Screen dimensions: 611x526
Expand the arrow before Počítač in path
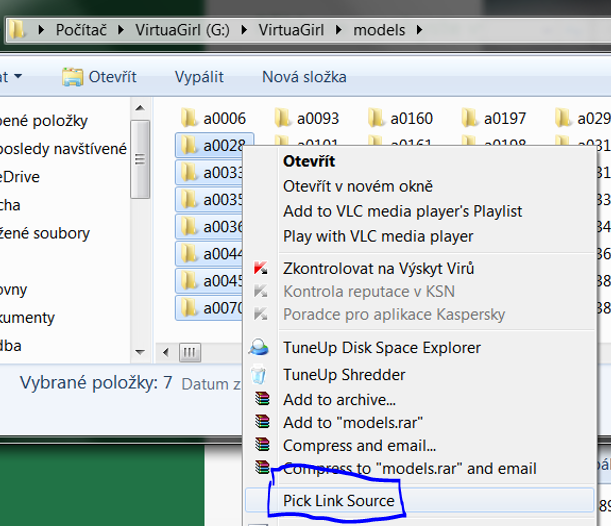click(x=41, y=30)
